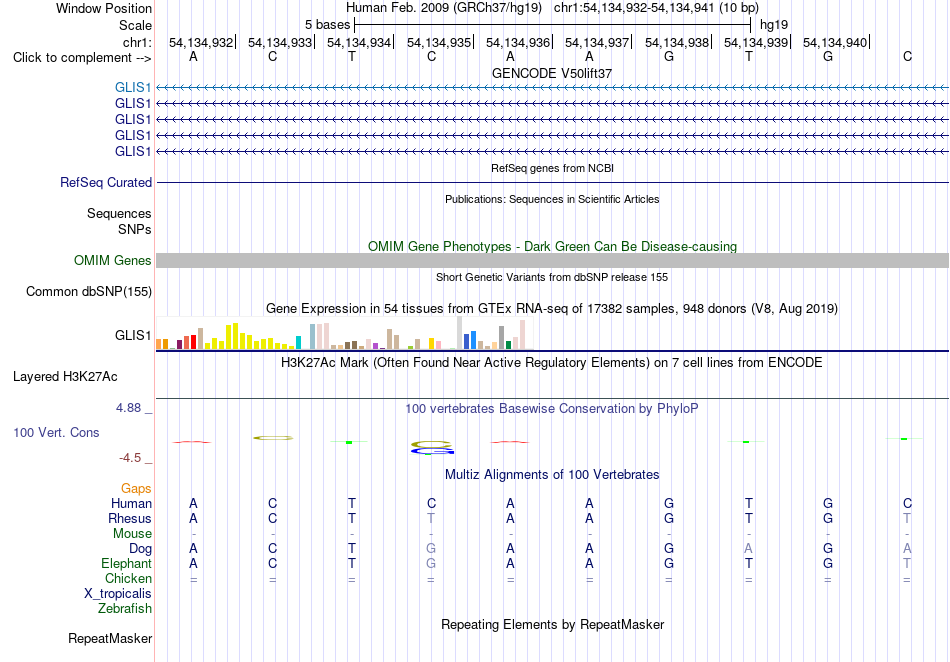Click position label 54,134,938 in ruler

677,42
